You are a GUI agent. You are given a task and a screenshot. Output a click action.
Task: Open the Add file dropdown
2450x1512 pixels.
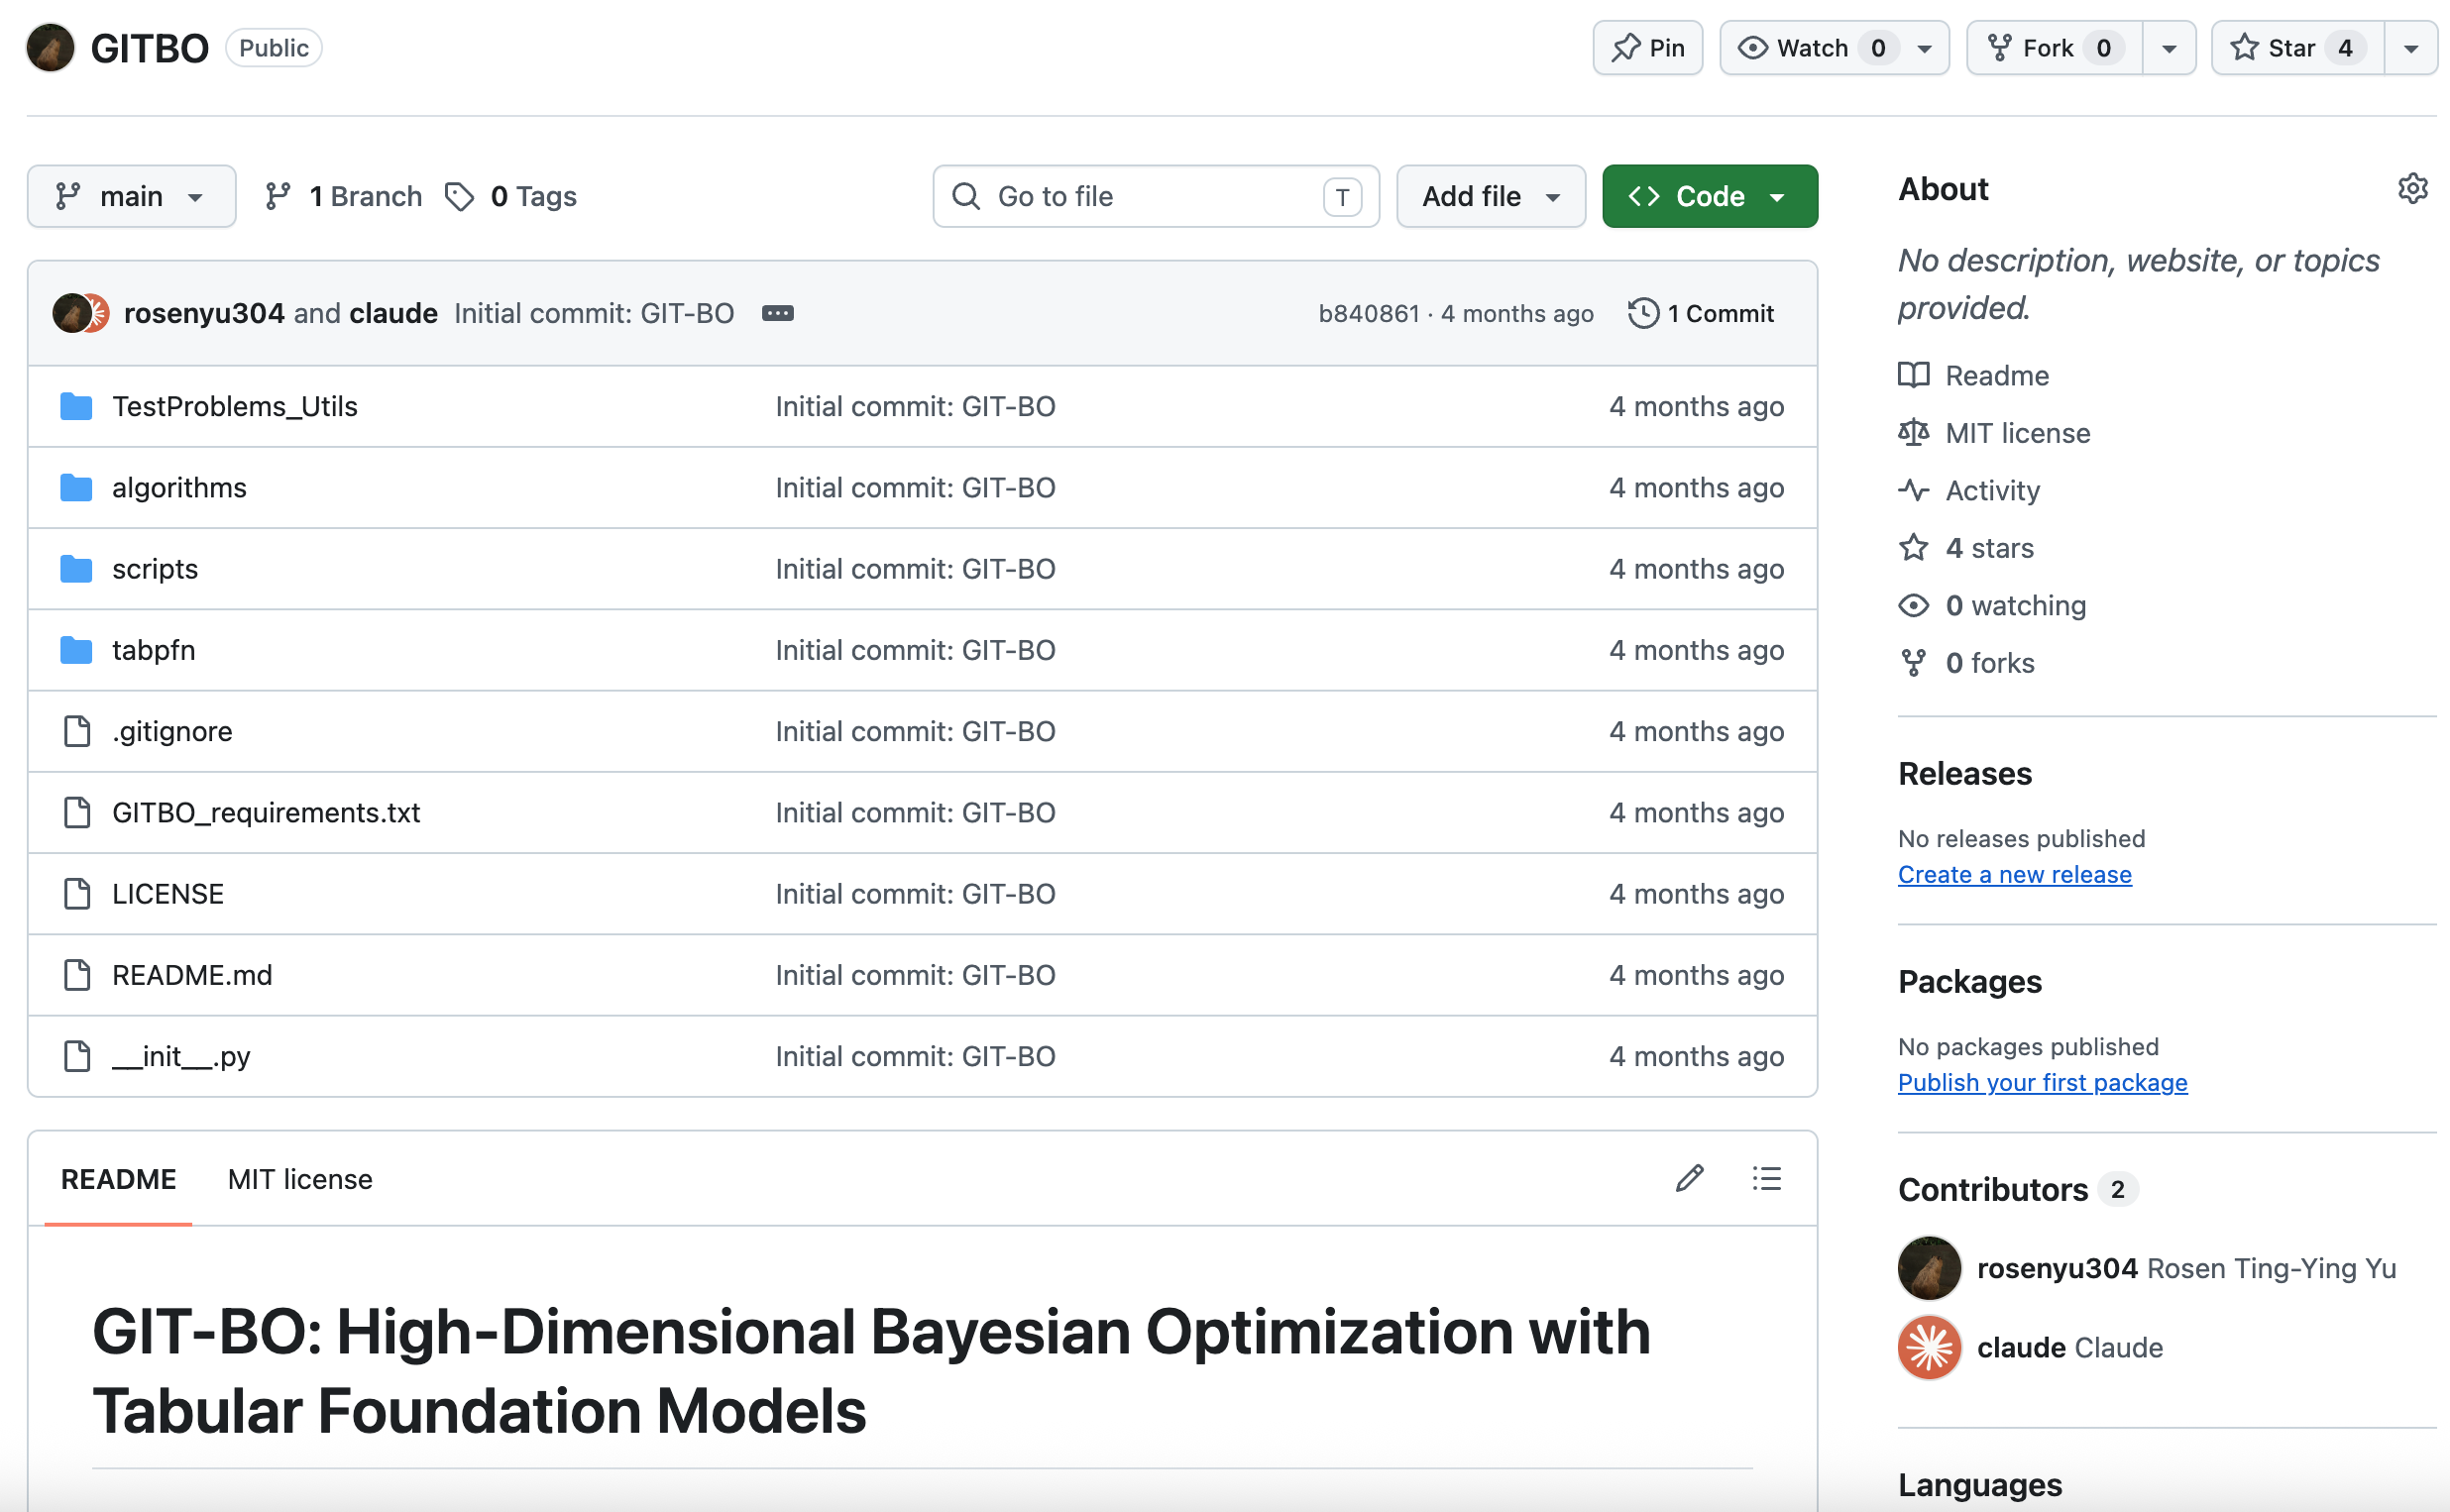pyautogui.click(x=1490, y=196)
